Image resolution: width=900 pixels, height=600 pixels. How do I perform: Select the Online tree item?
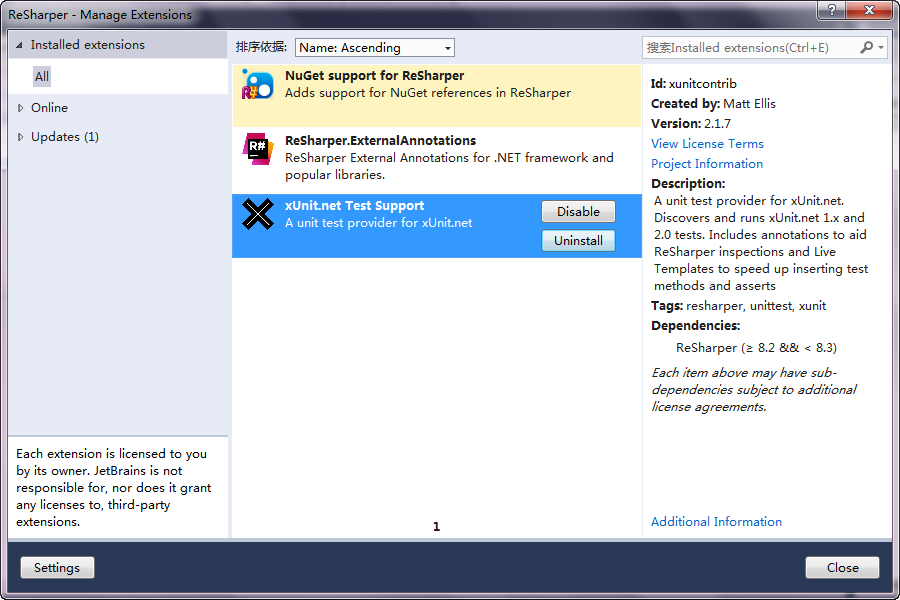(49, 108)
